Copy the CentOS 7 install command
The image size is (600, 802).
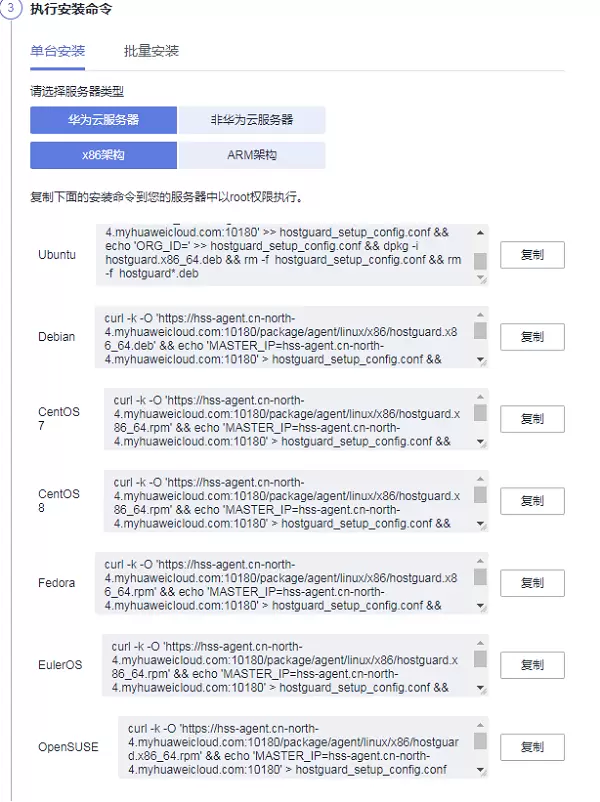532,418
